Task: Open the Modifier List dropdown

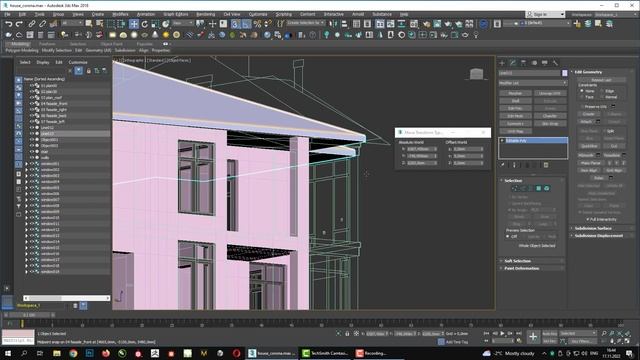Action: click(533, 83)
